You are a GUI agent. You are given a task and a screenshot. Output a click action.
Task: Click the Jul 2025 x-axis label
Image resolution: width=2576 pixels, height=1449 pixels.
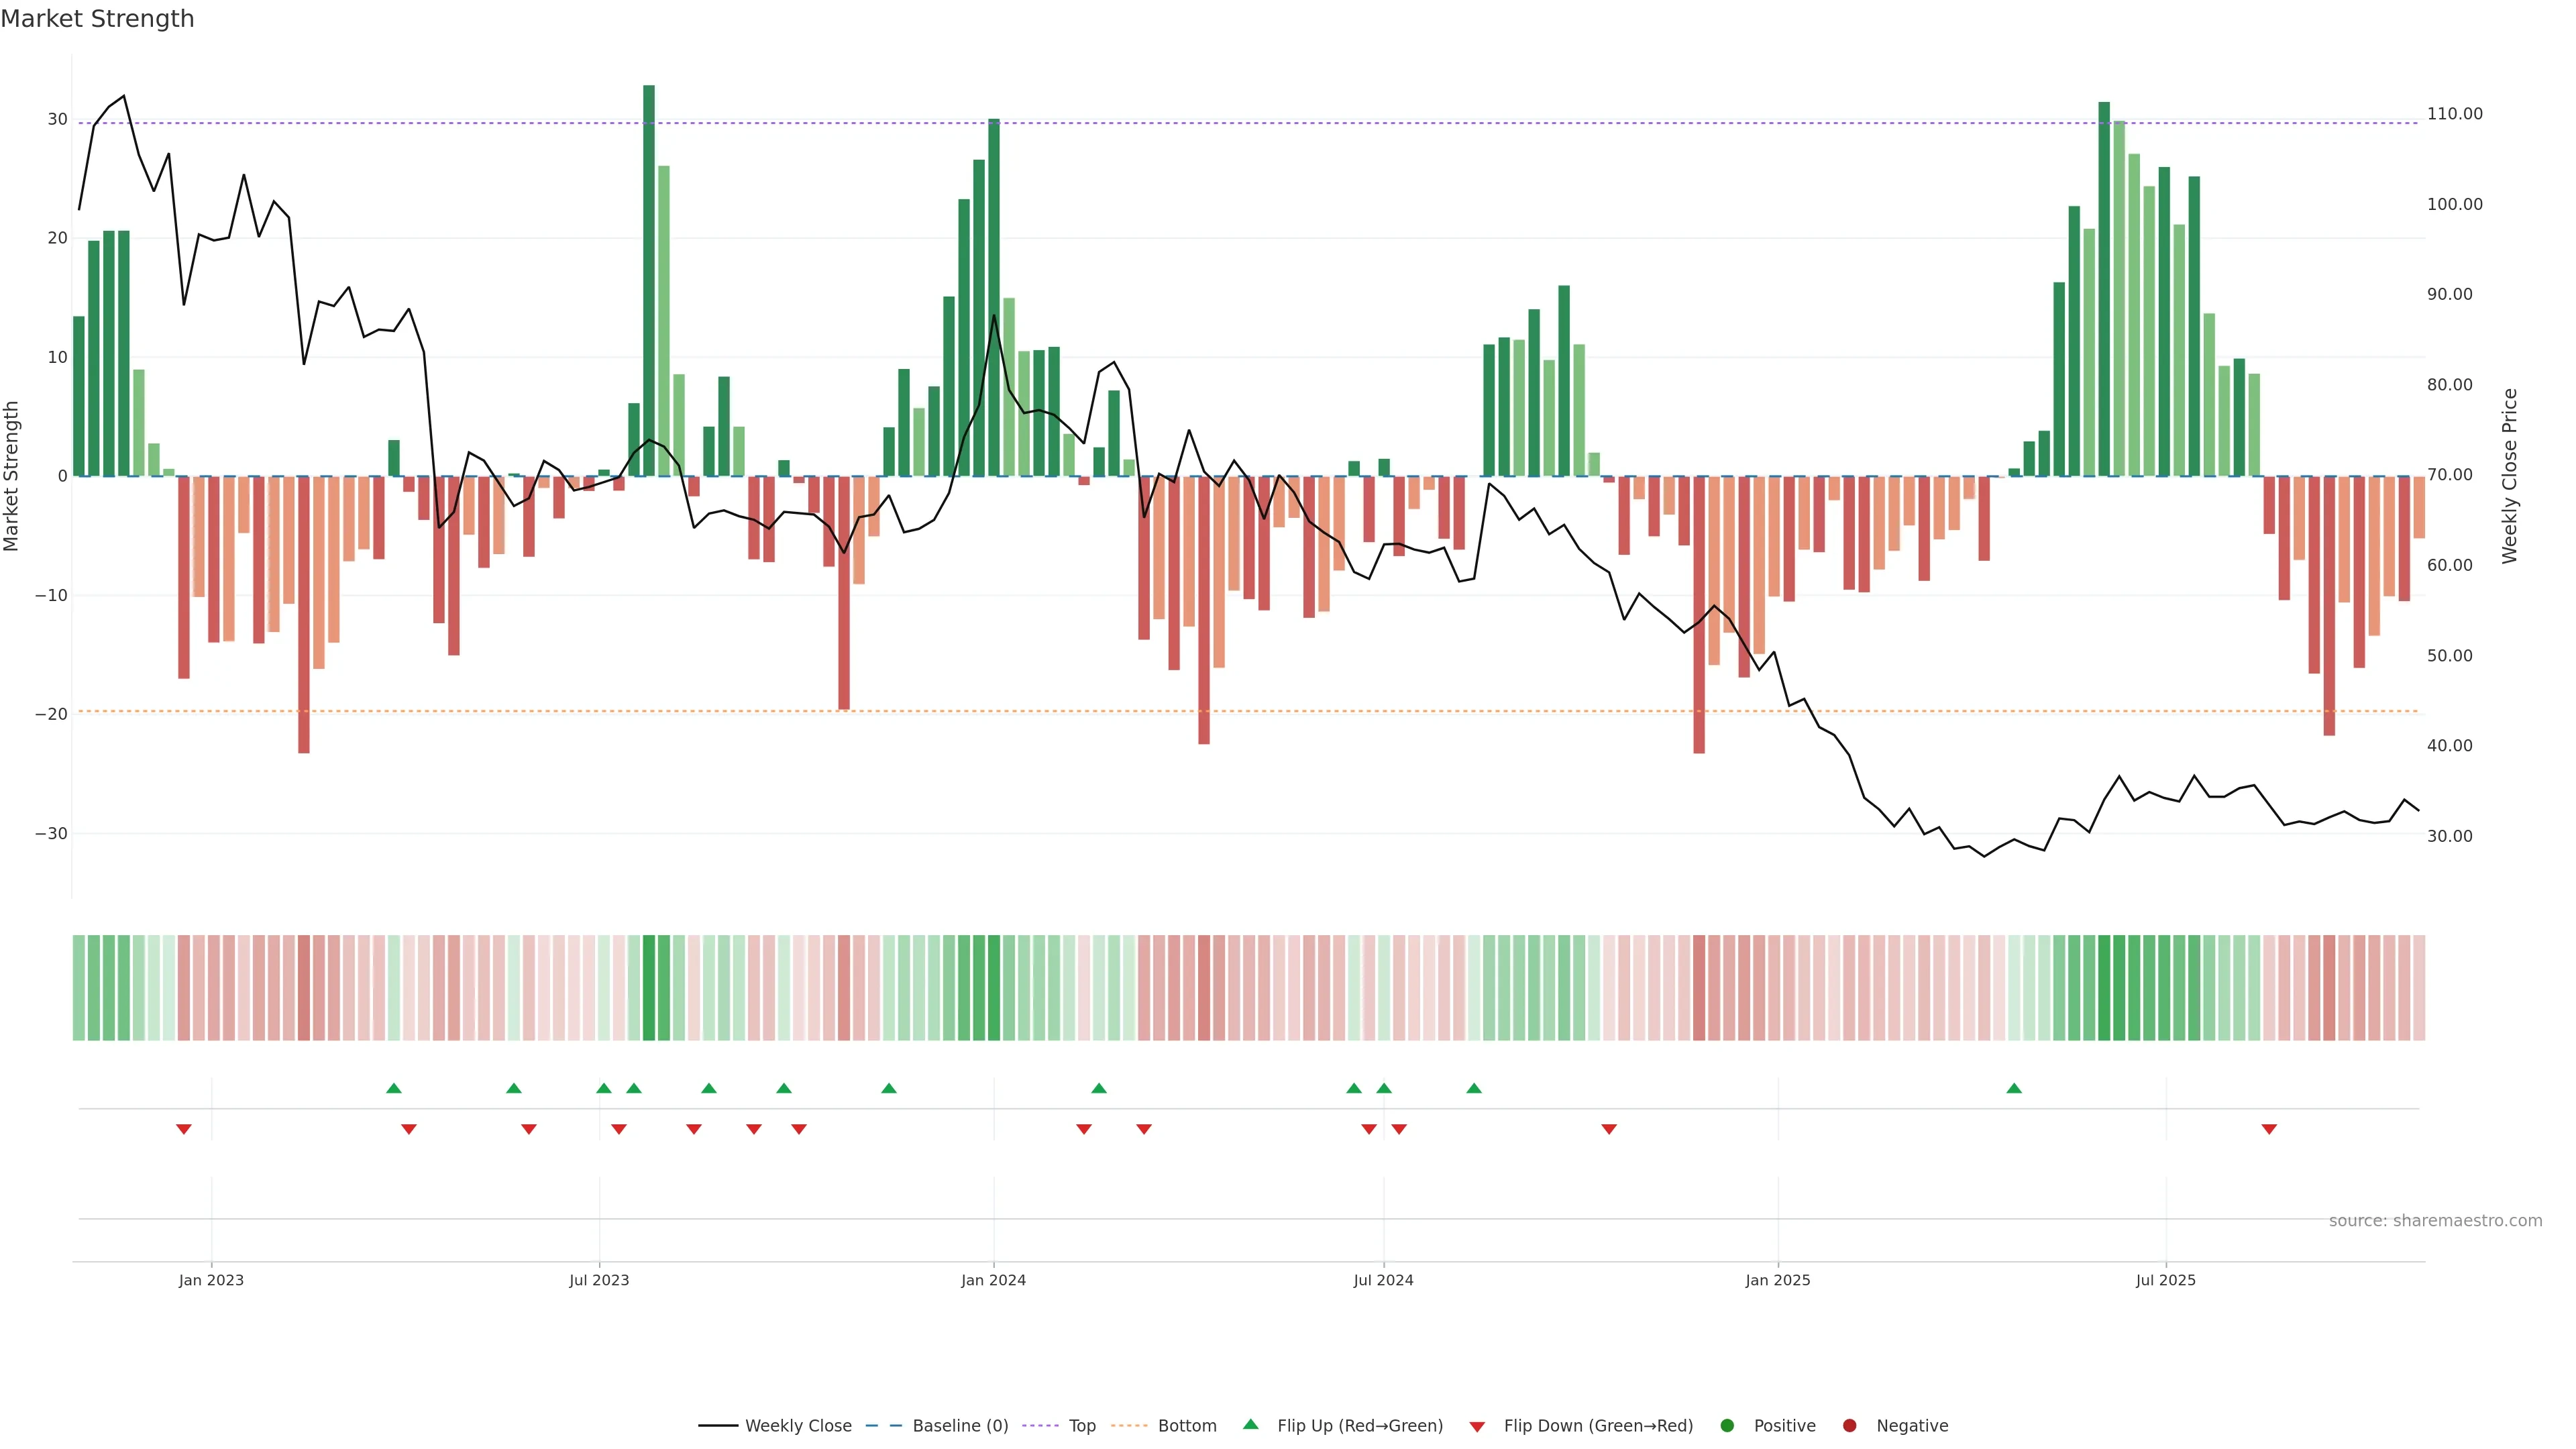[x=2165, y=1280]
